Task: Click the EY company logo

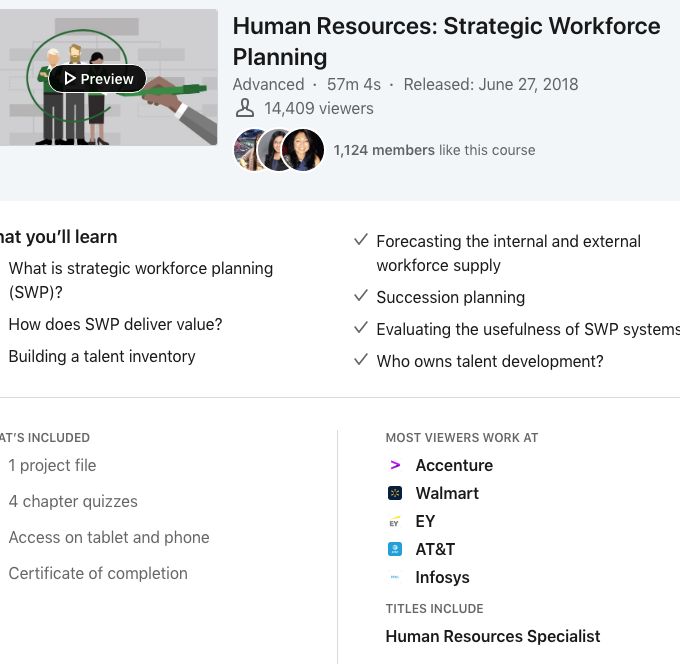Action: click(395, 521)
